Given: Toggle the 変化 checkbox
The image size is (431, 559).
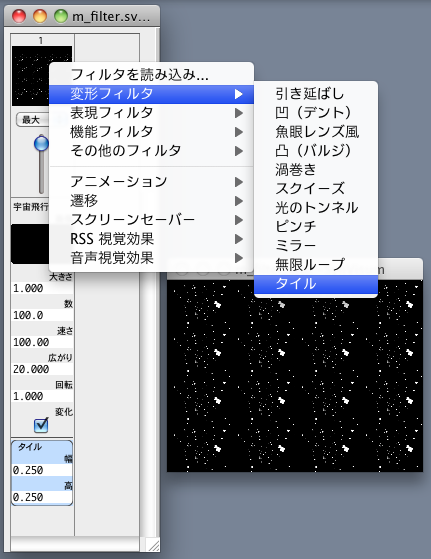Looking at the screenshot, I should 41,425.
